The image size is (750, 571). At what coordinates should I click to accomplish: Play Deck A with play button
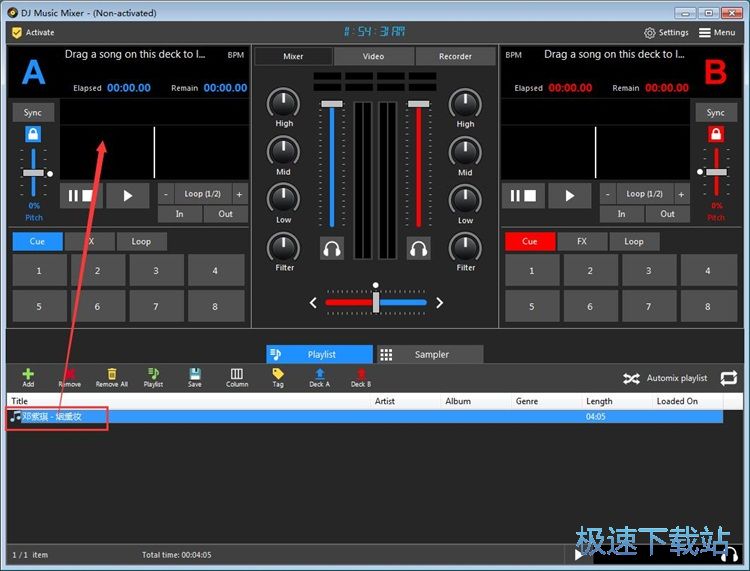click(x=127, y=196)
